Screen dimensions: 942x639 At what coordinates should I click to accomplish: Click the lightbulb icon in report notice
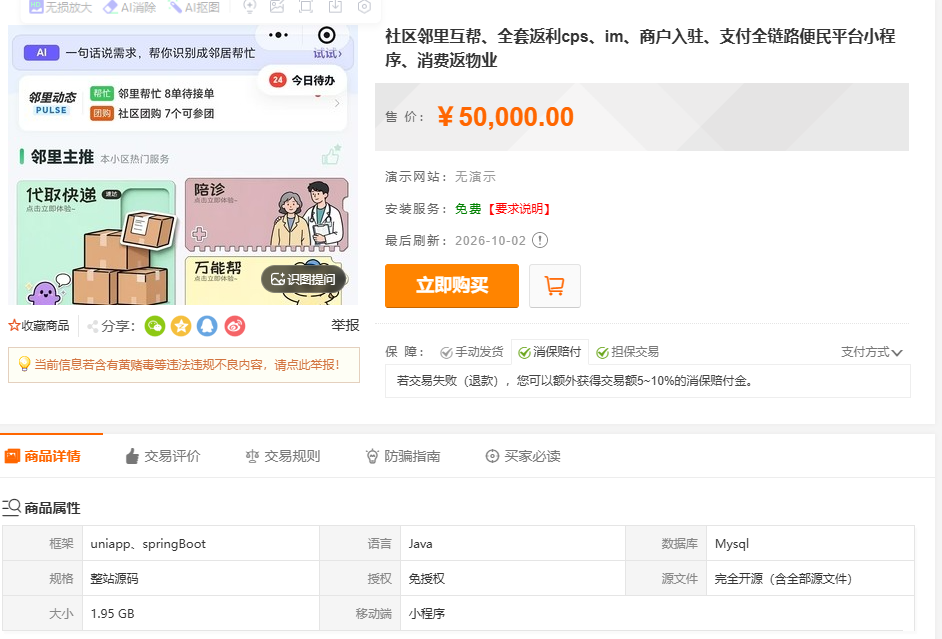[x=24, y=364]
